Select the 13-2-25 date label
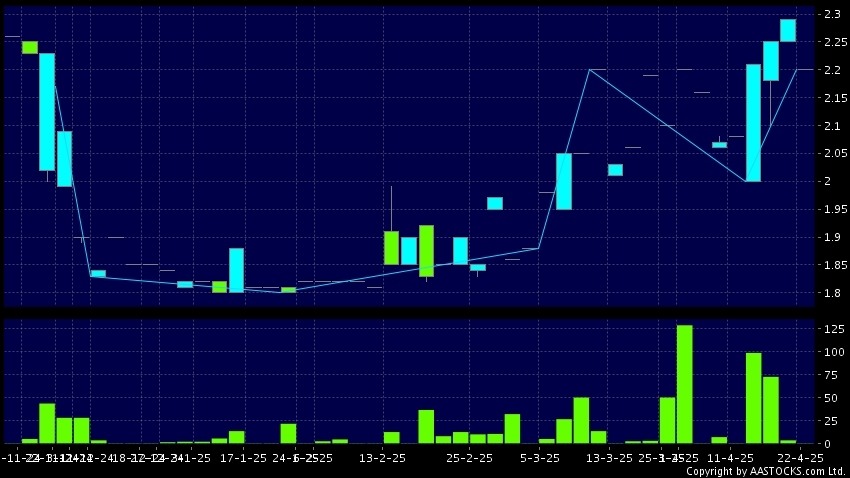This screenshot has width=850, height=478. pos(383,458)
